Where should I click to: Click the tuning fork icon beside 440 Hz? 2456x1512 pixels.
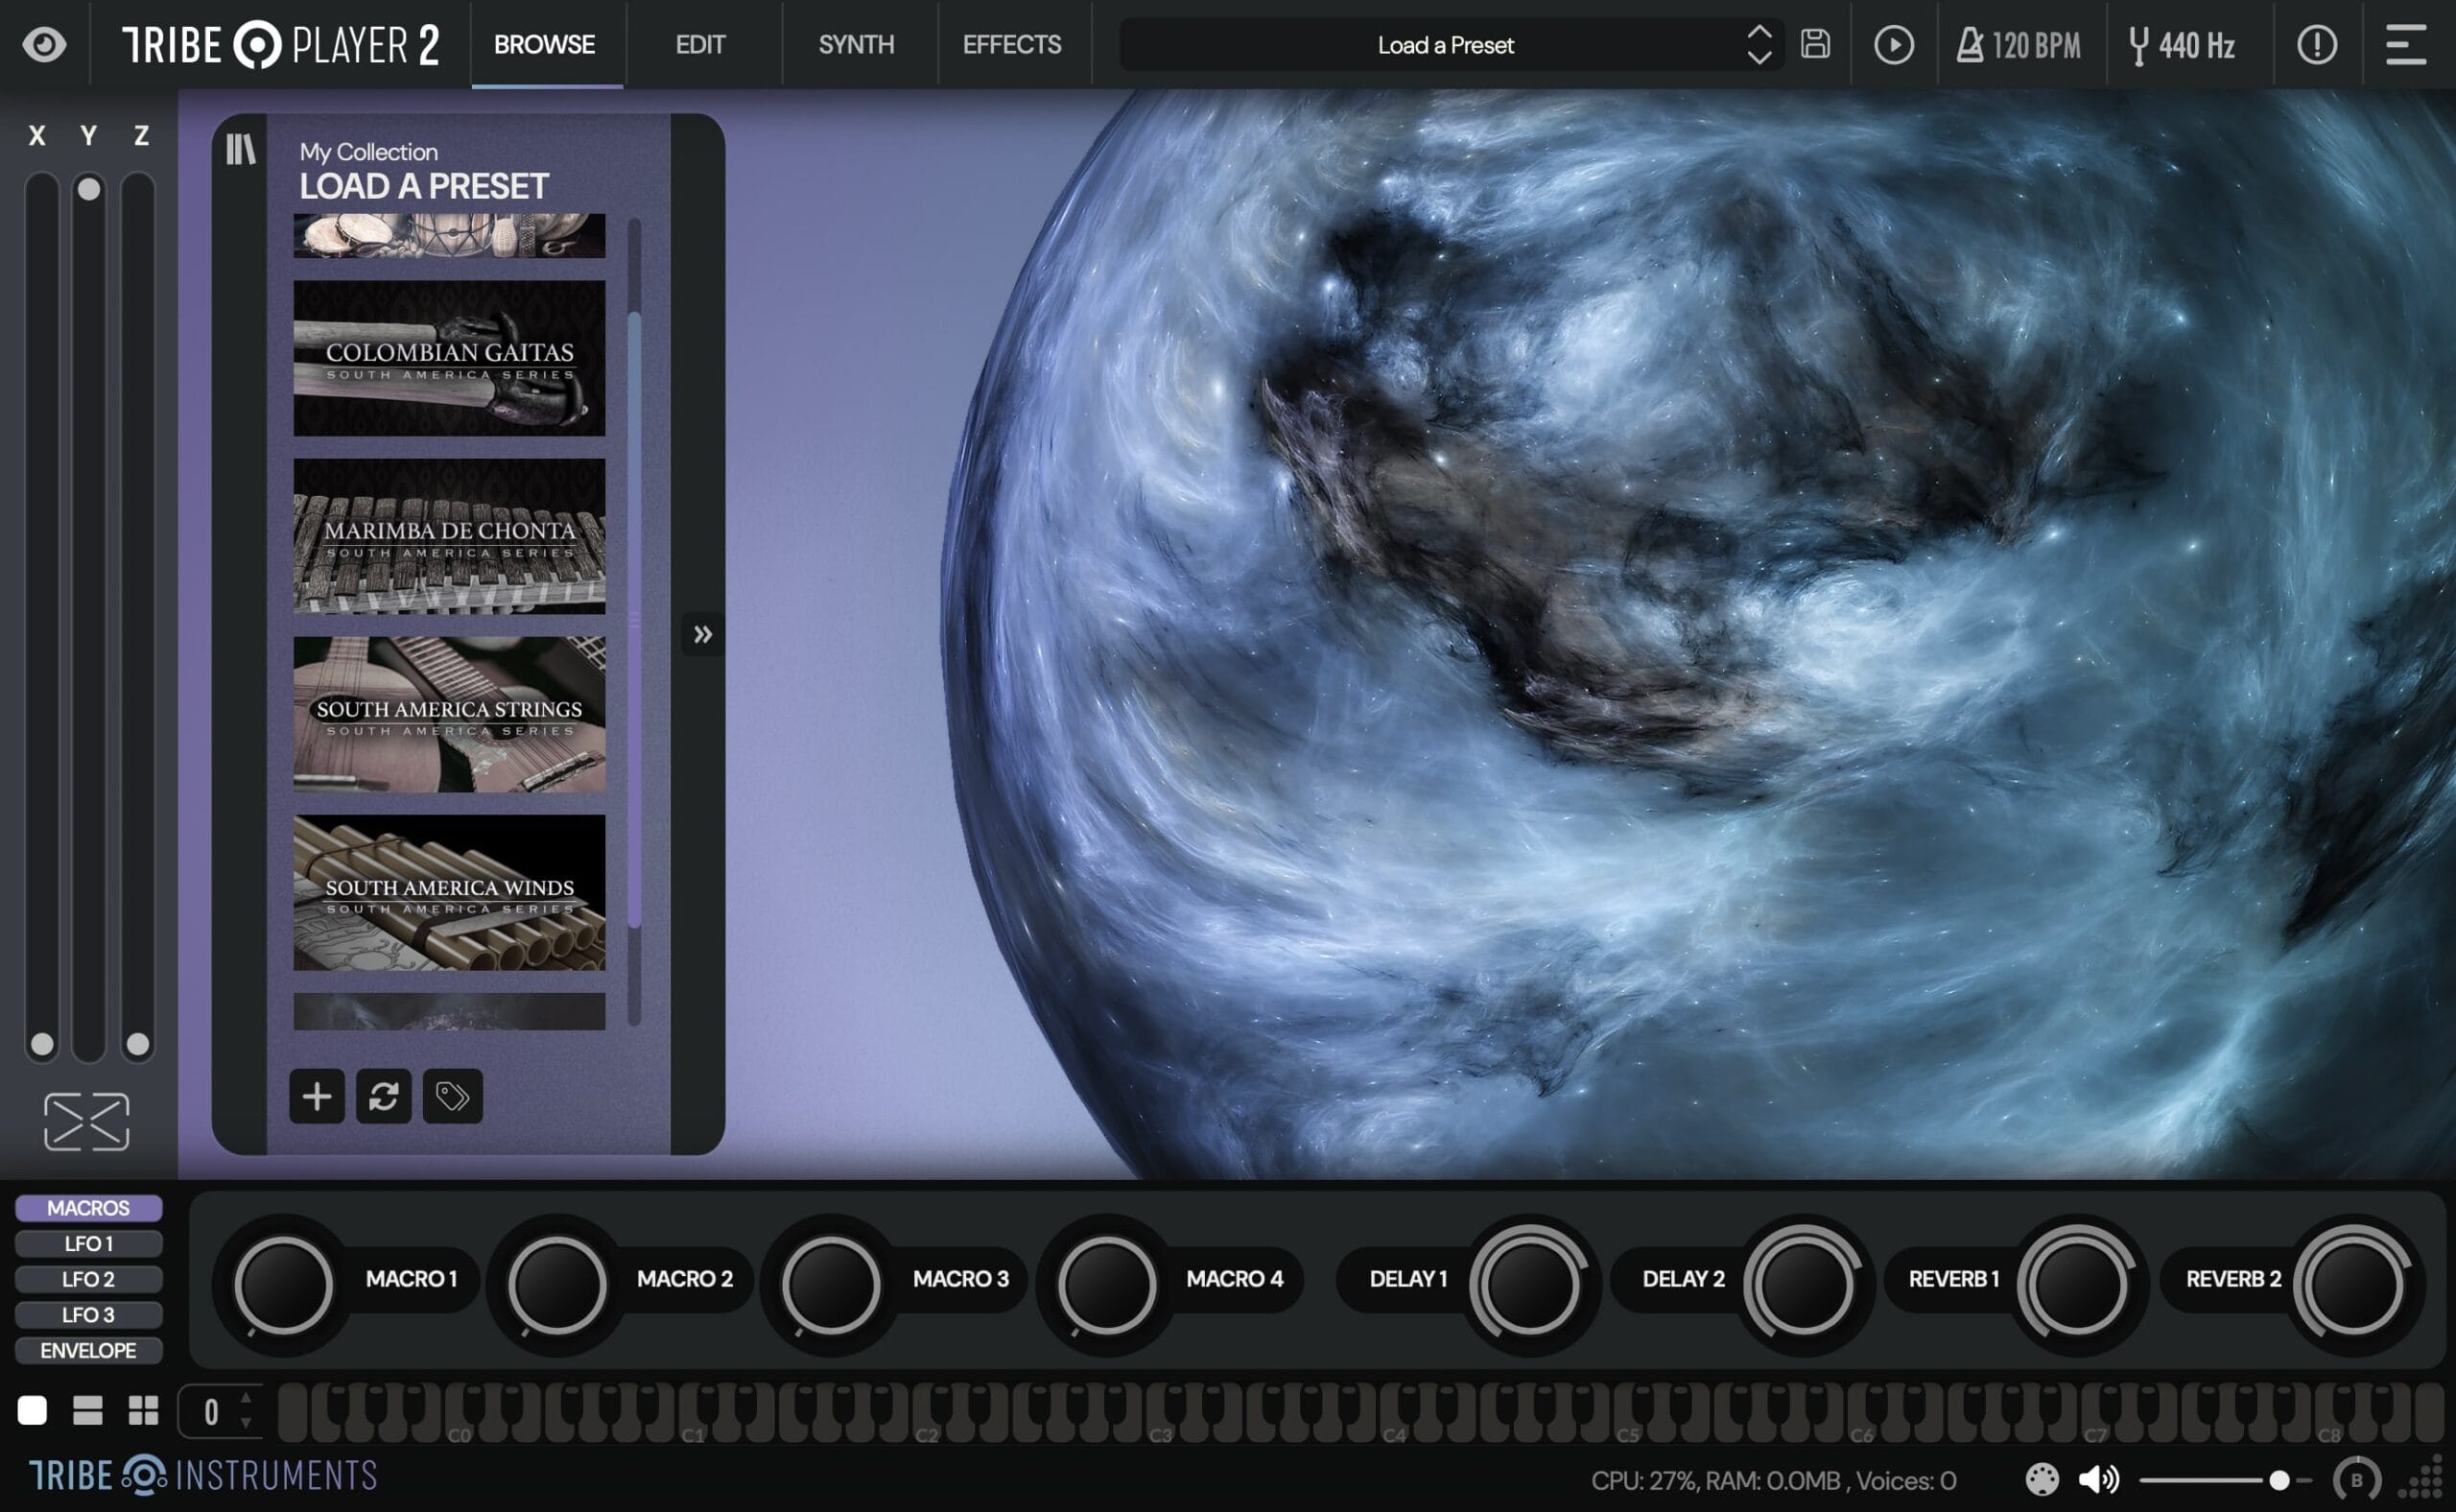click(2135, 45)
